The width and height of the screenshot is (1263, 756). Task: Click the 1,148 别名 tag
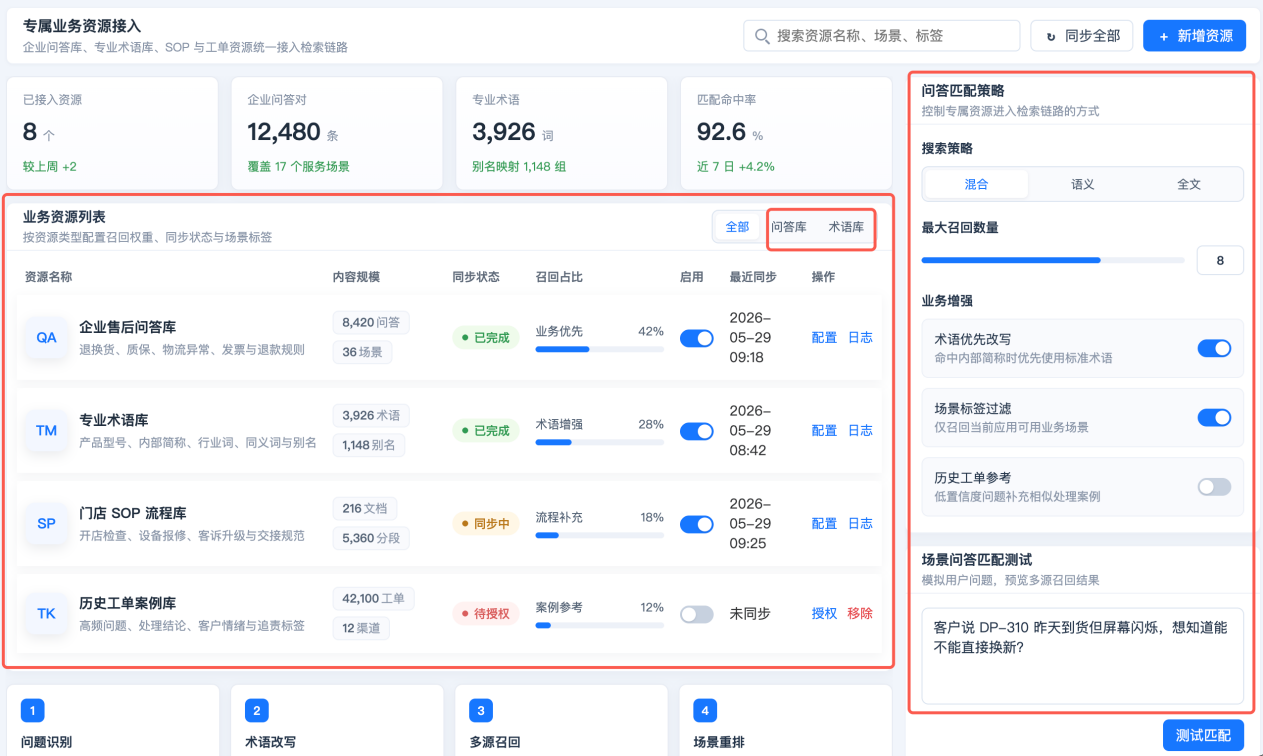pos(369,445)
